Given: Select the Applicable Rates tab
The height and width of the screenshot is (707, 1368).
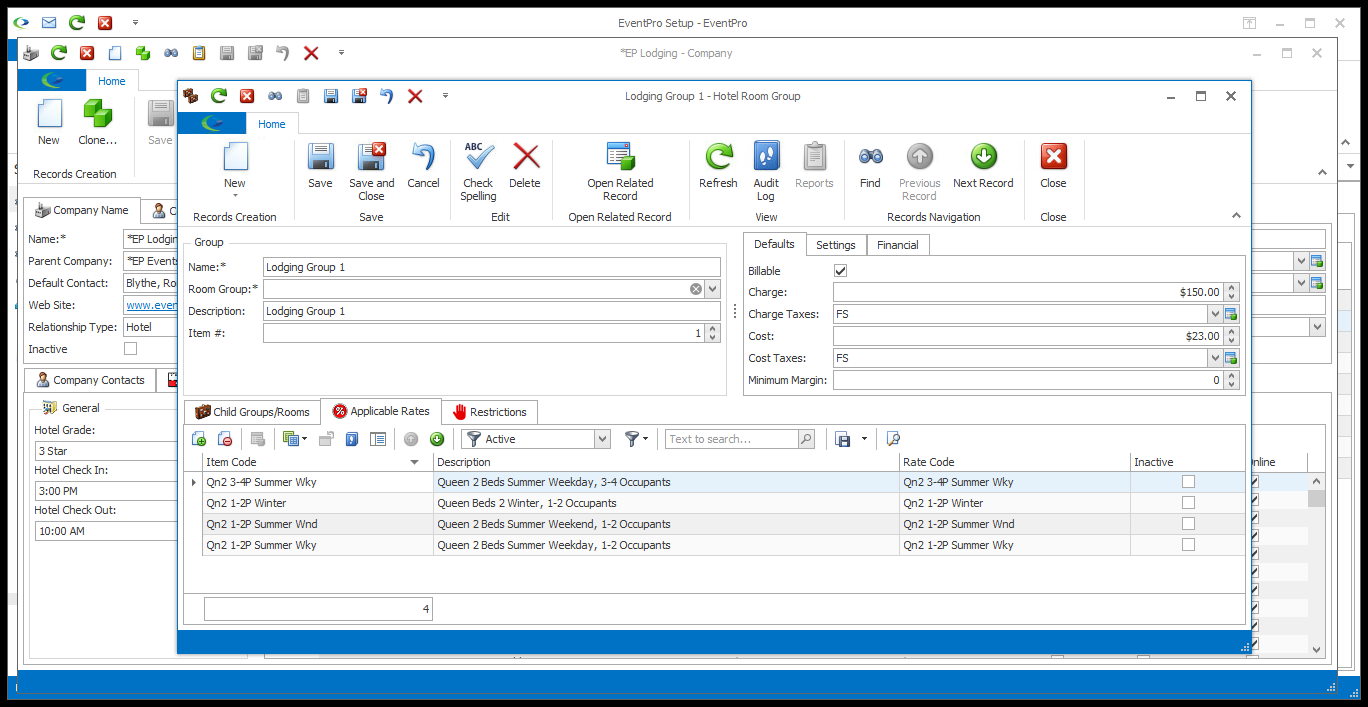Looking at the screenshot, I should click(381, 411).
